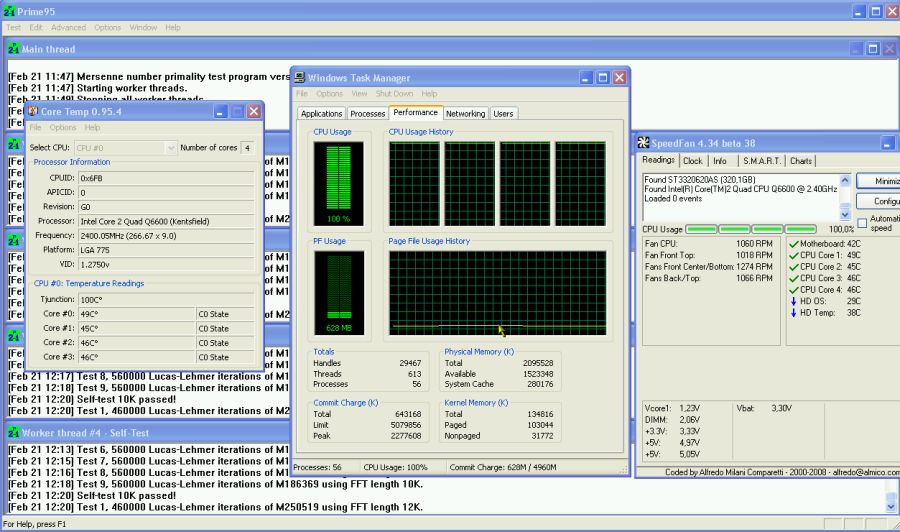The width and height of the screenshot is (900, 532).
Task: Open the Help menu in Prime95
Action: pos(173,27)
